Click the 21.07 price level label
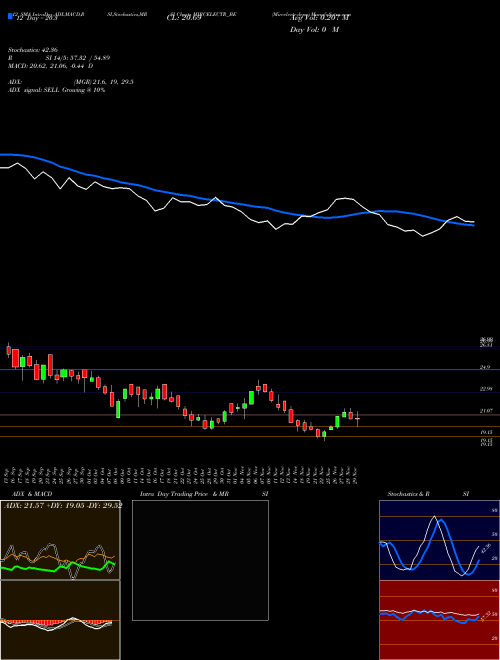Image resolution: width=500 pixels, height=660 pixels. [486, 410]
